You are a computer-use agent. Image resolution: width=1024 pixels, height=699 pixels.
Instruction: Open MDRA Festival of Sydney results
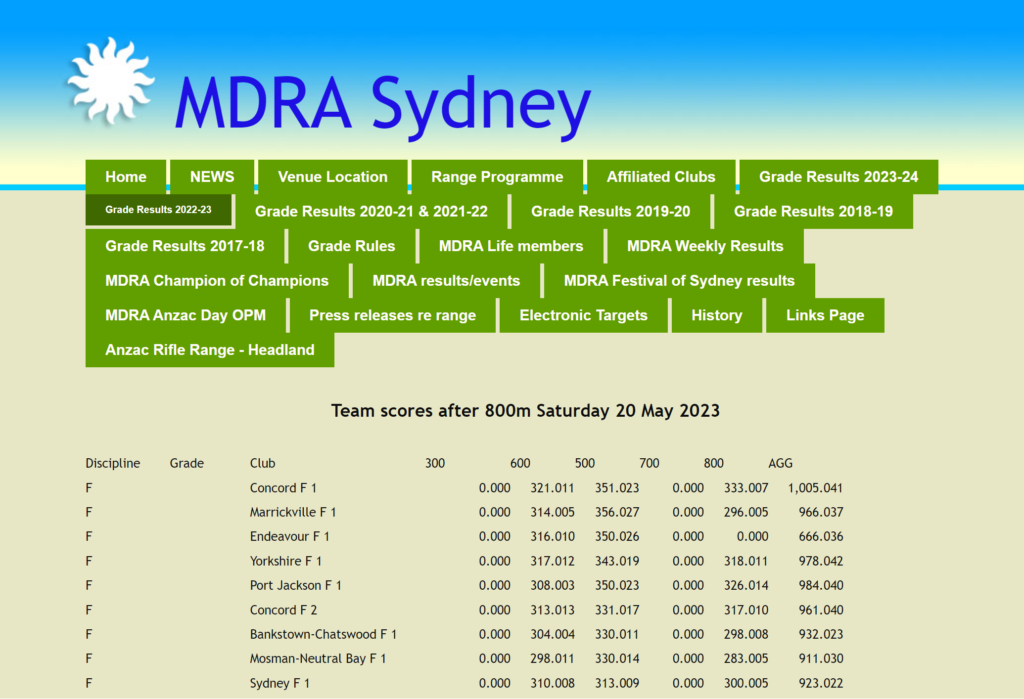click(x=679, y=281)
